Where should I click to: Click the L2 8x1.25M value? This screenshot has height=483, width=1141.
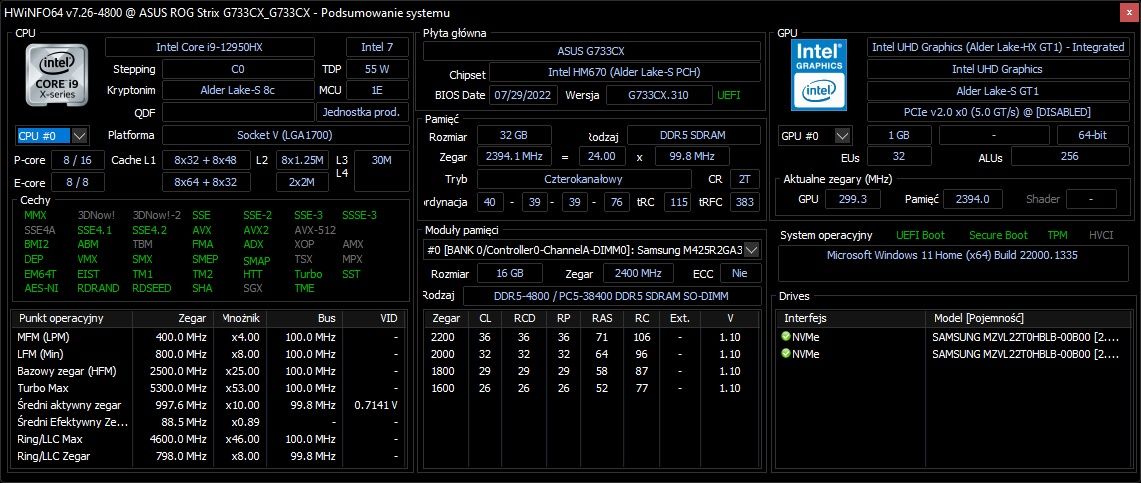(303, 160)
